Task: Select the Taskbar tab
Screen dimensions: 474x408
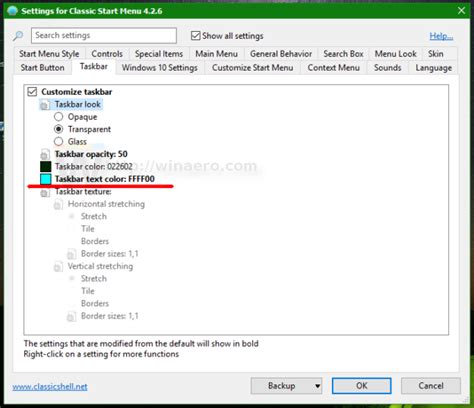Action: click(x=94, y=67)
